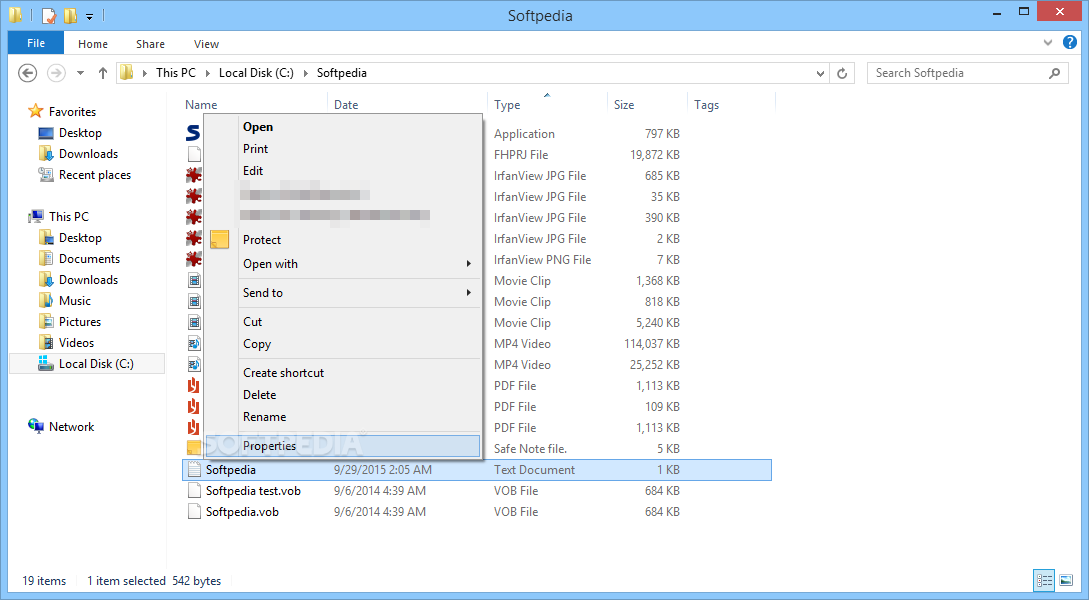Viewport: 1089px width, 600px height.
Task: Switch to the View ribbon tab
Action: click(x=206, y=44)
